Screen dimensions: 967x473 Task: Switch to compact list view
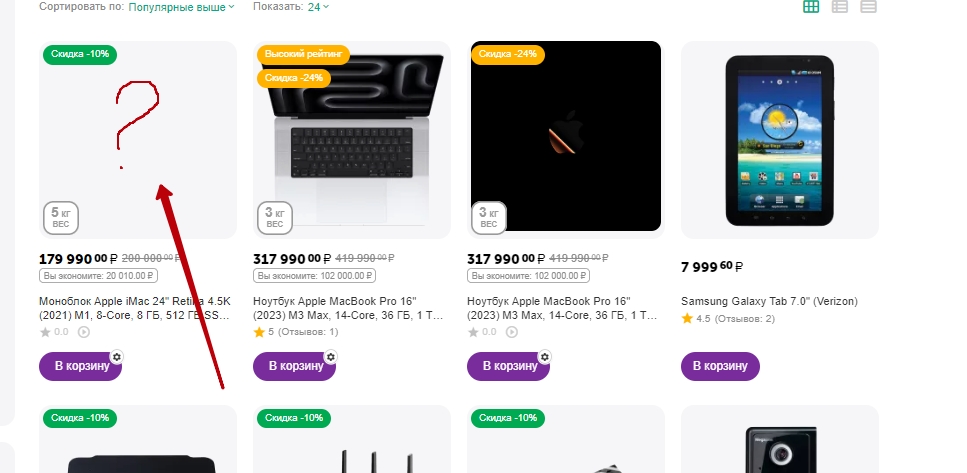click(868, 7)
